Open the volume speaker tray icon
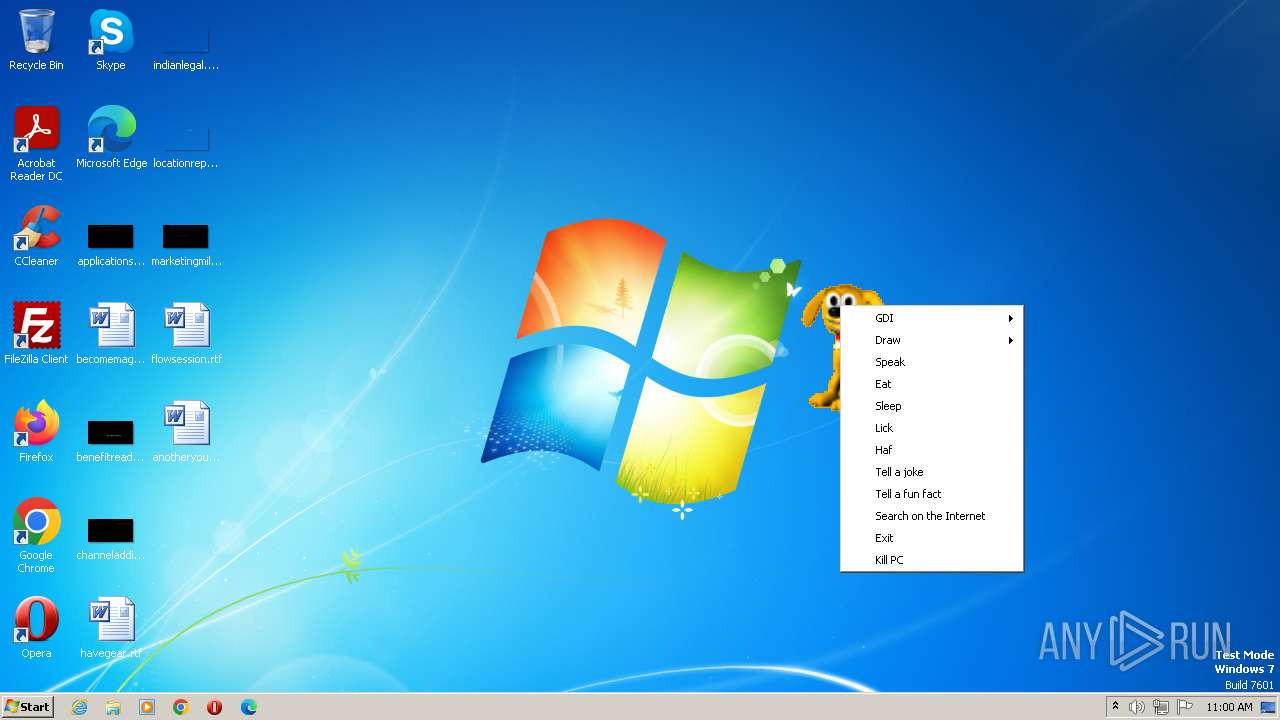 click(1137, 707)
